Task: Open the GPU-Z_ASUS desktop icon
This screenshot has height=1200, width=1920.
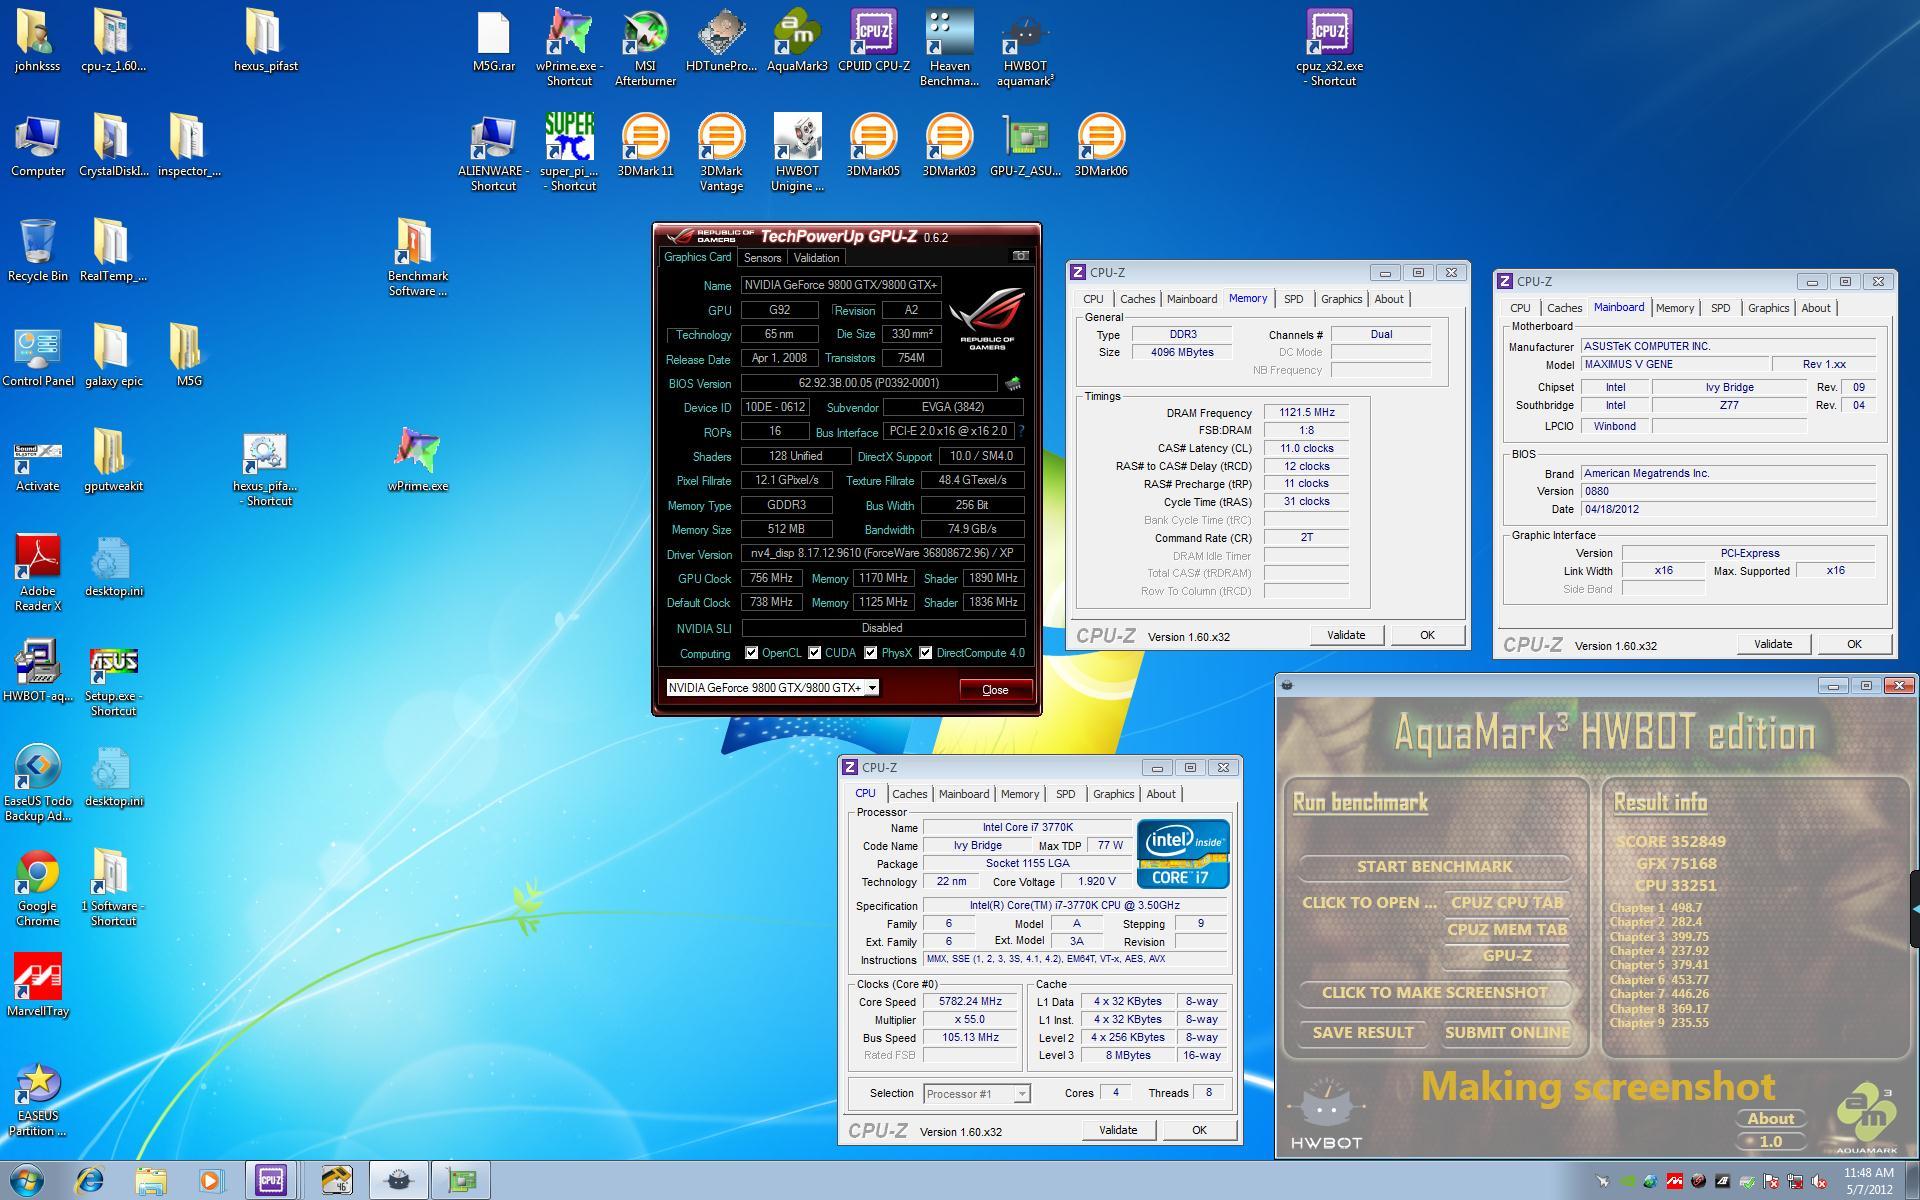Action: click(1025, 145)
